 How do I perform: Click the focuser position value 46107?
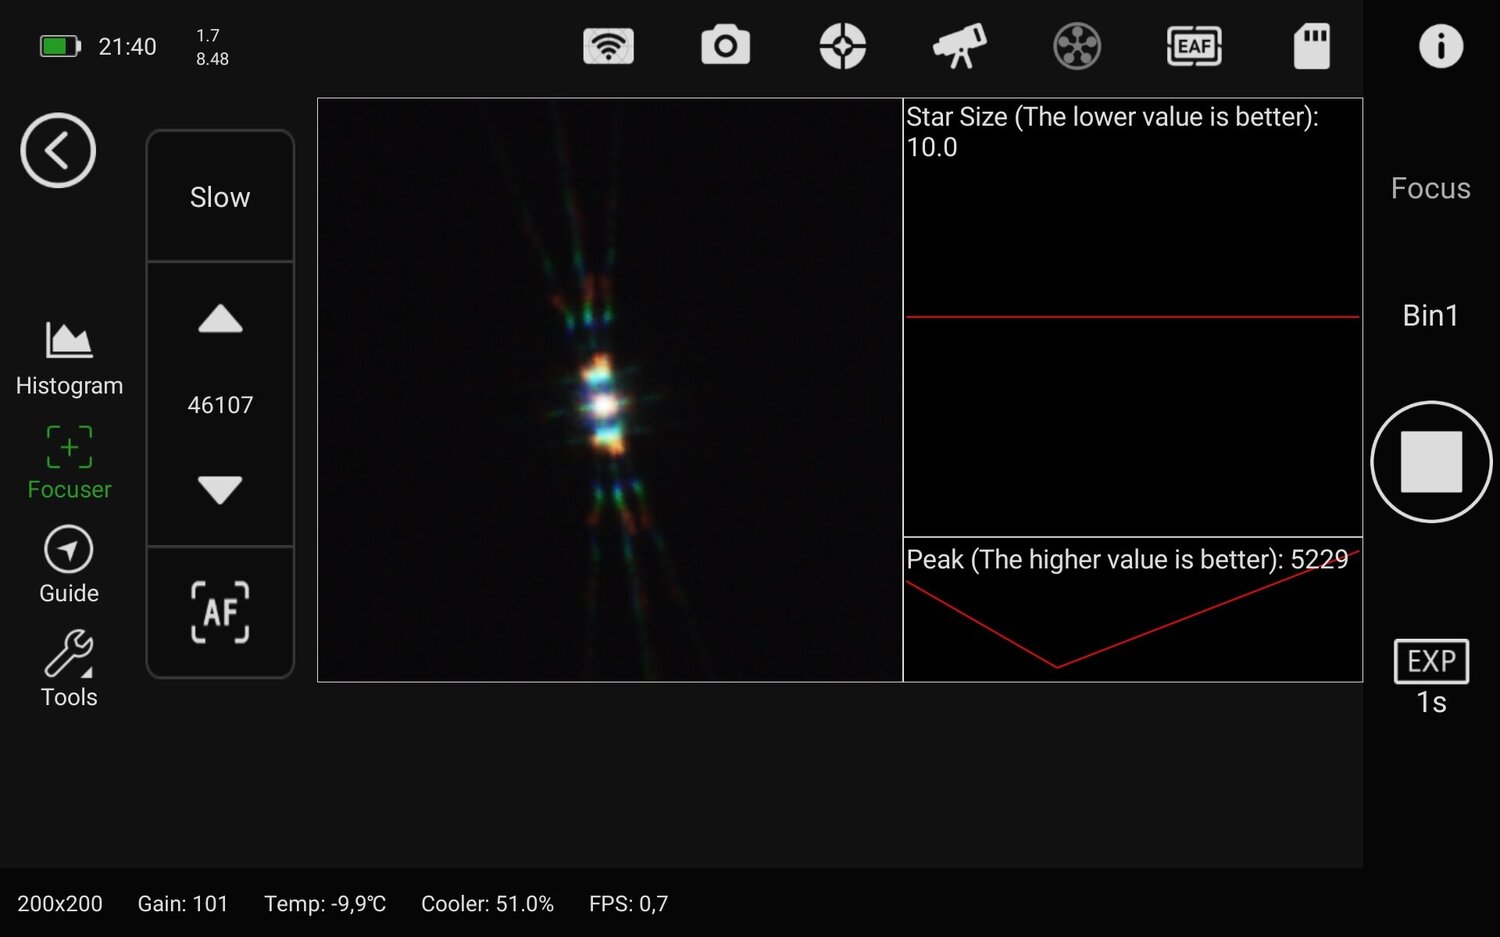click(x=219, y=404)
